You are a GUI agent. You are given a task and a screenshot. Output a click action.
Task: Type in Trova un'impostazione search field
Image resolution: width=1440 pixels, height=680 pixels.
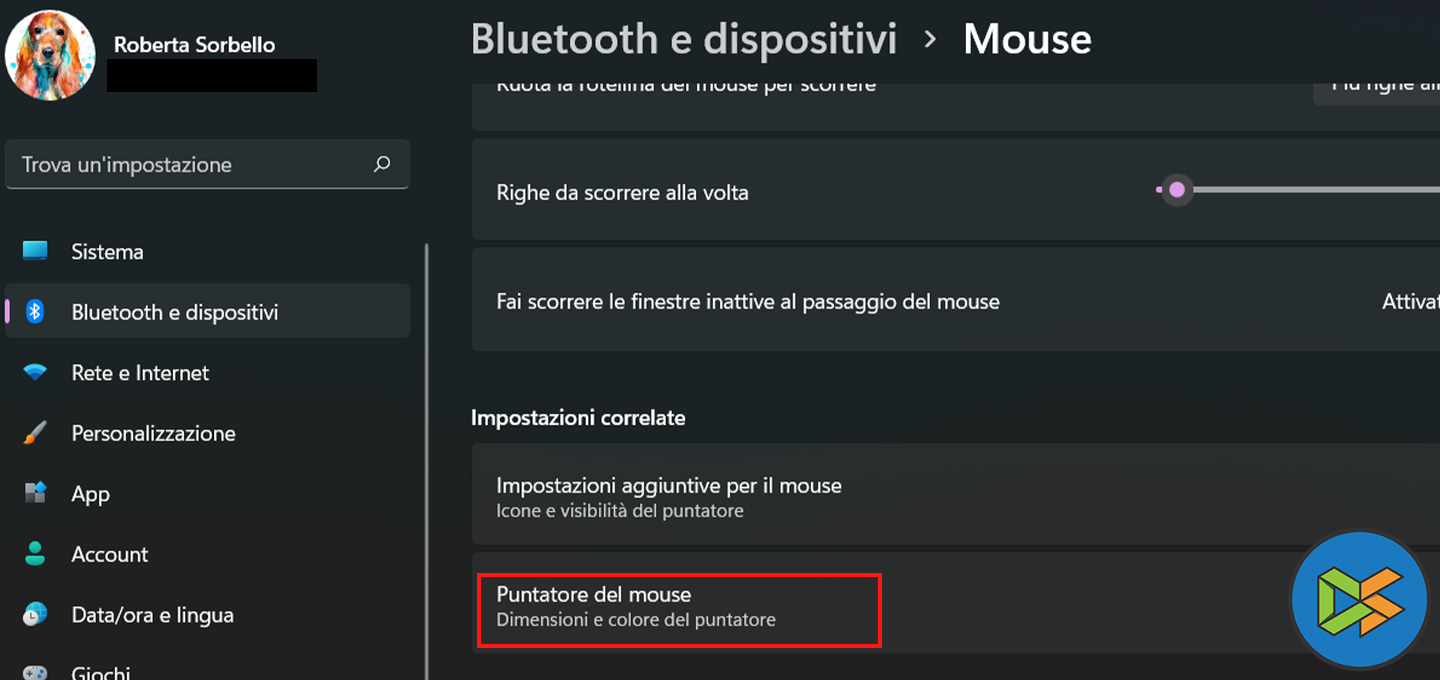pyautogui.click(x=190, y=165)
